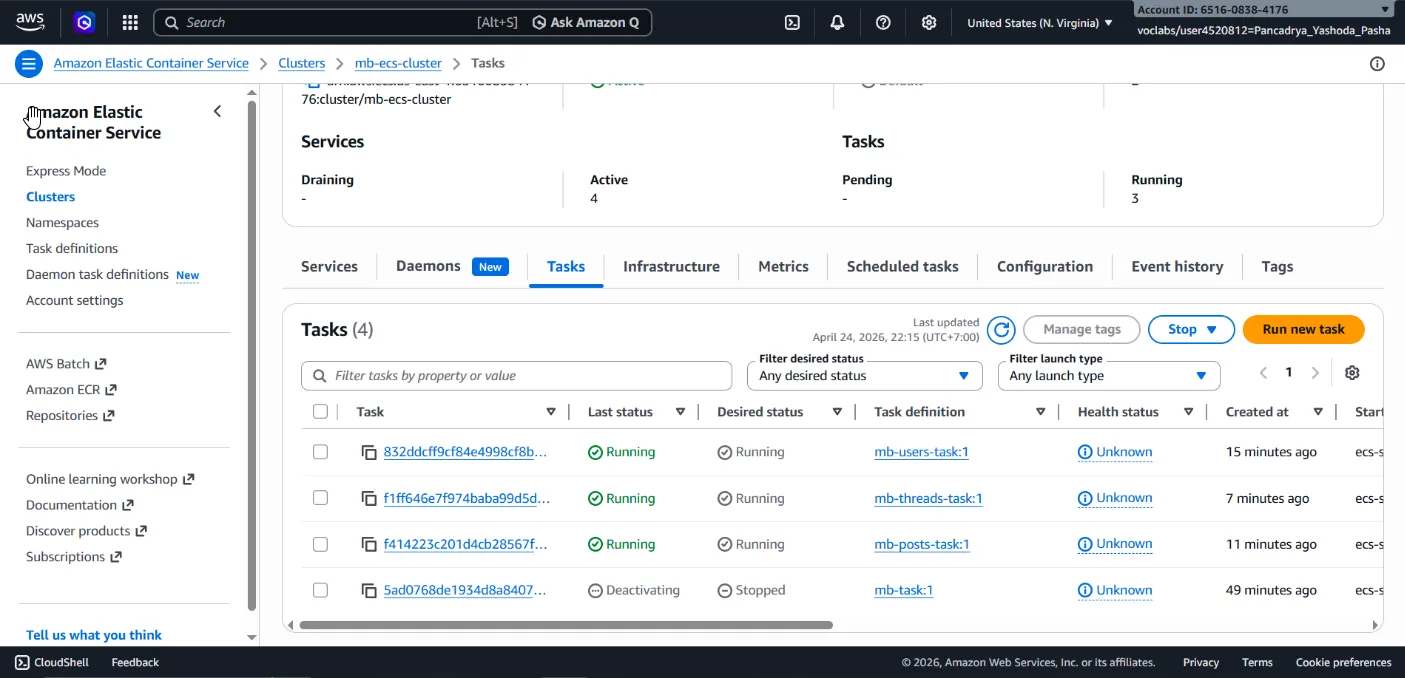
Task: Sort by Last status column
Action: click(x=680, y=412)
